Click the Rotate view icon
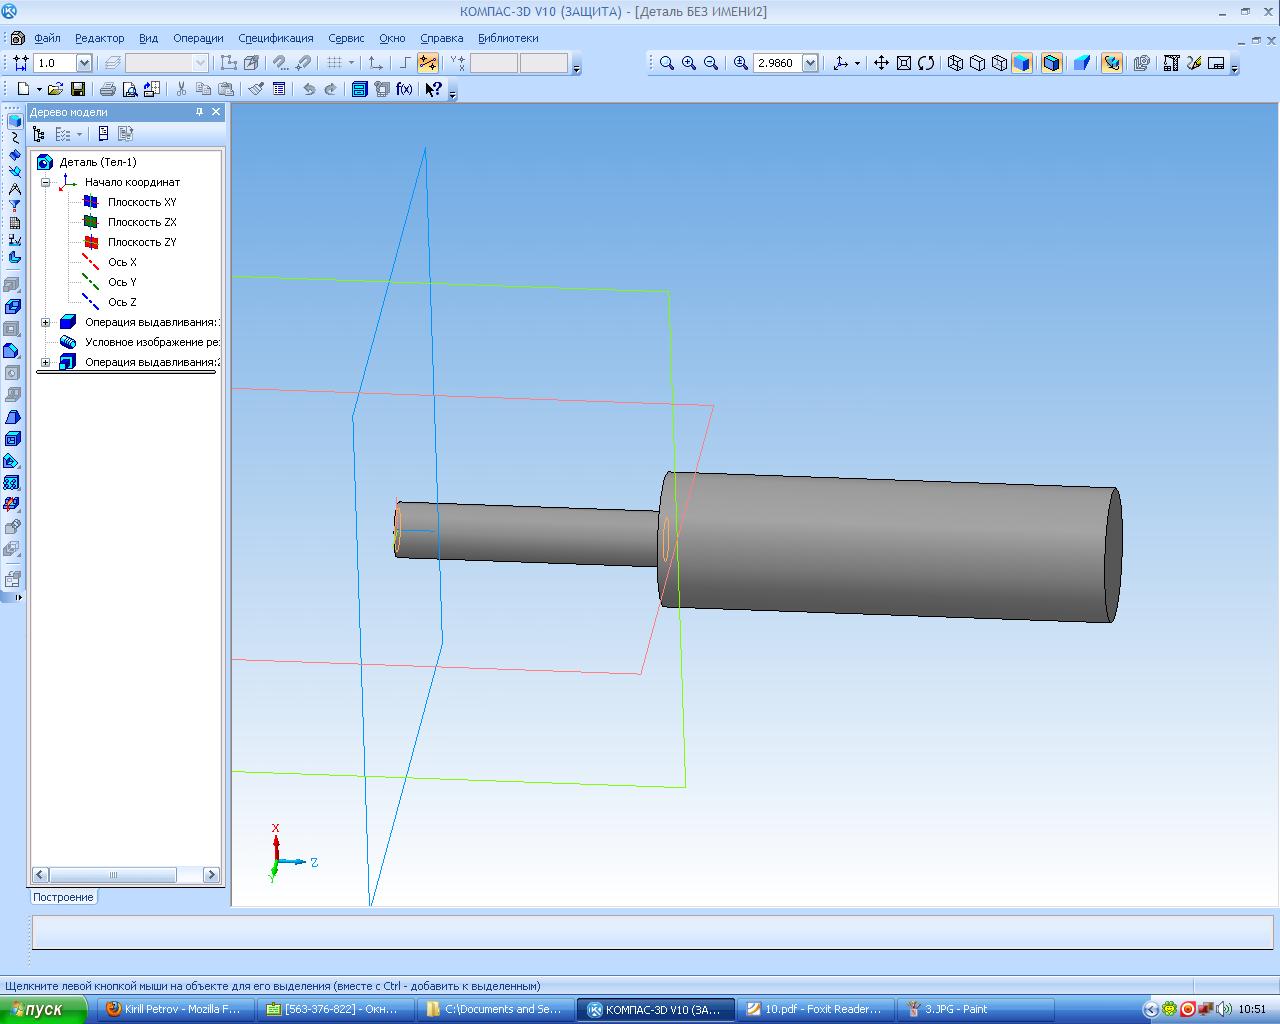This screenshot has height=1024, width=1280. pos(926,63)
